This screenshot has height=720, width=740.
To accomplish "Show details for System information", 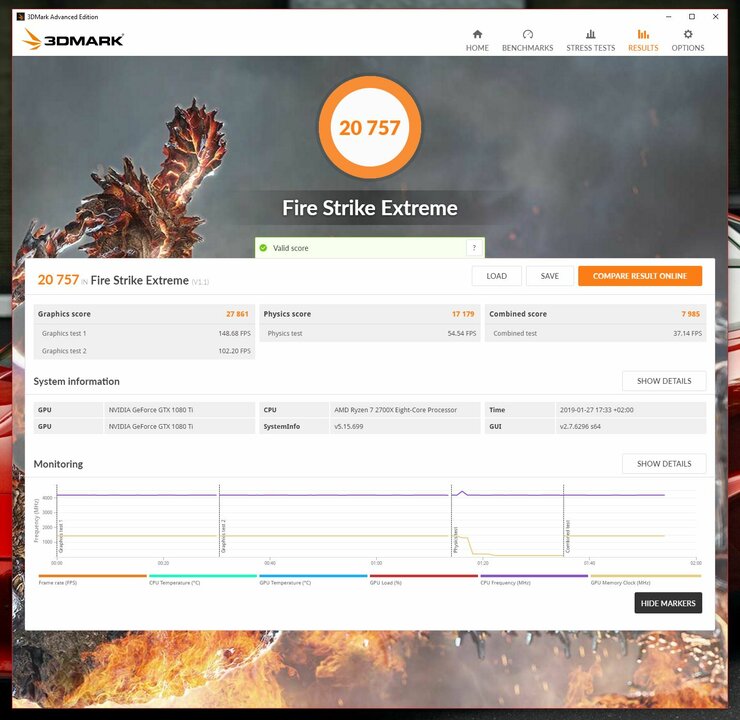I will (664, 381).
